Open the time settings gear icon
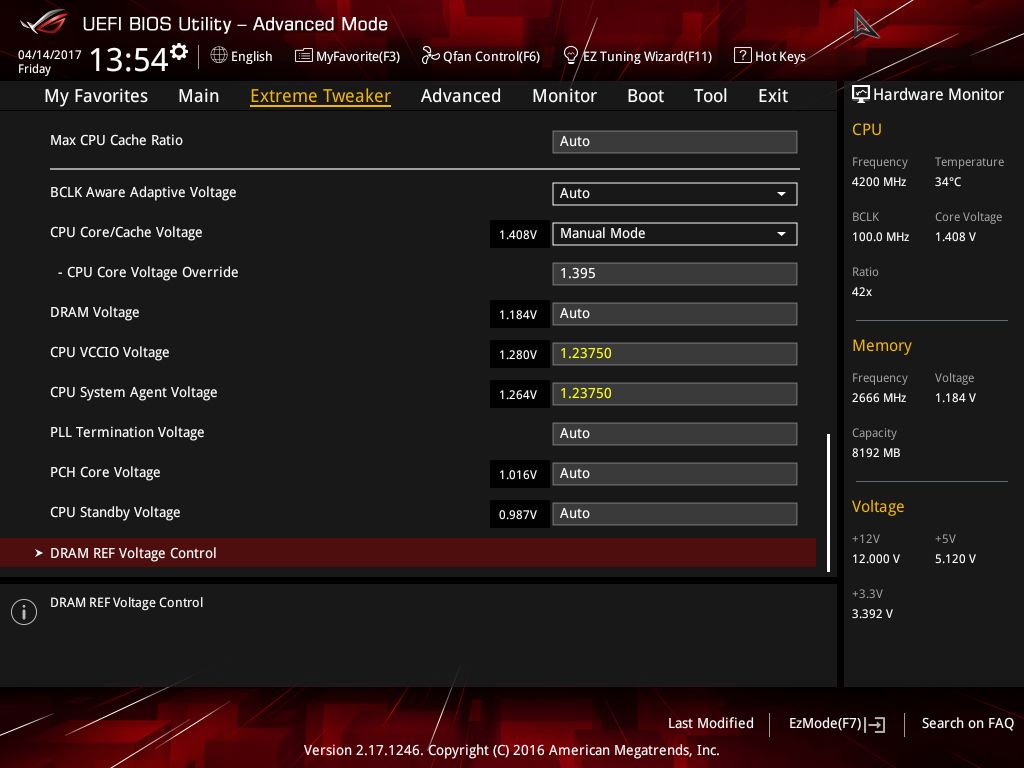Screen dimensions: 1024x768 178,52
